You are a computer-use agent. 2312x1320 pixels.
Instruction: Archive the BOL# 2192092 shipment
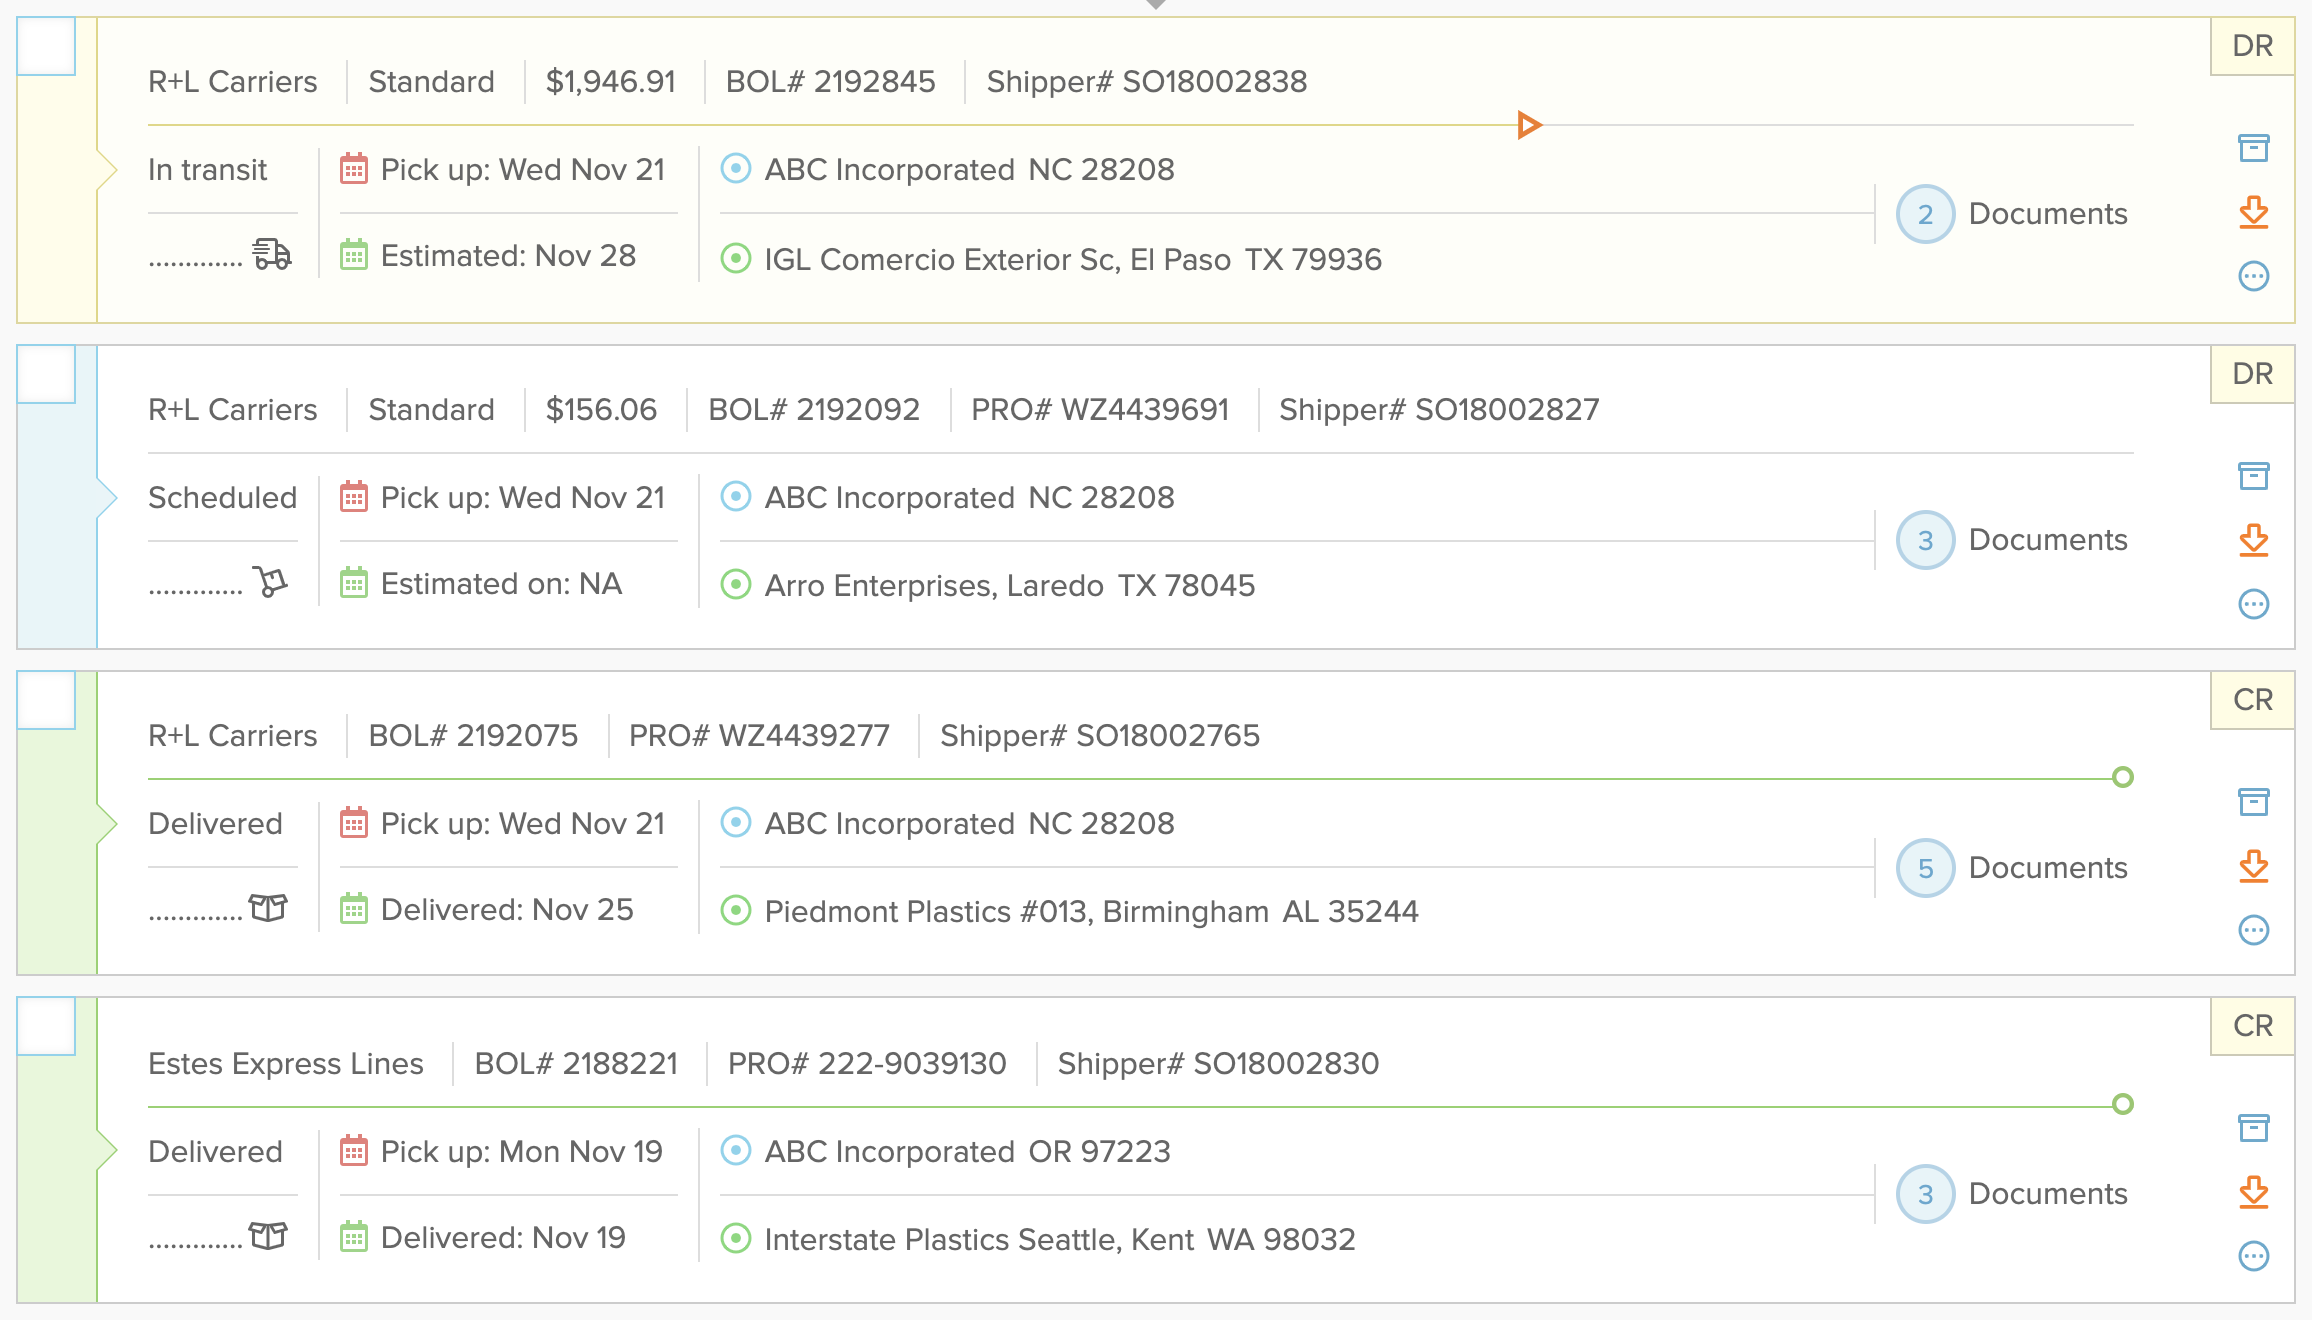pos(2253,476)
